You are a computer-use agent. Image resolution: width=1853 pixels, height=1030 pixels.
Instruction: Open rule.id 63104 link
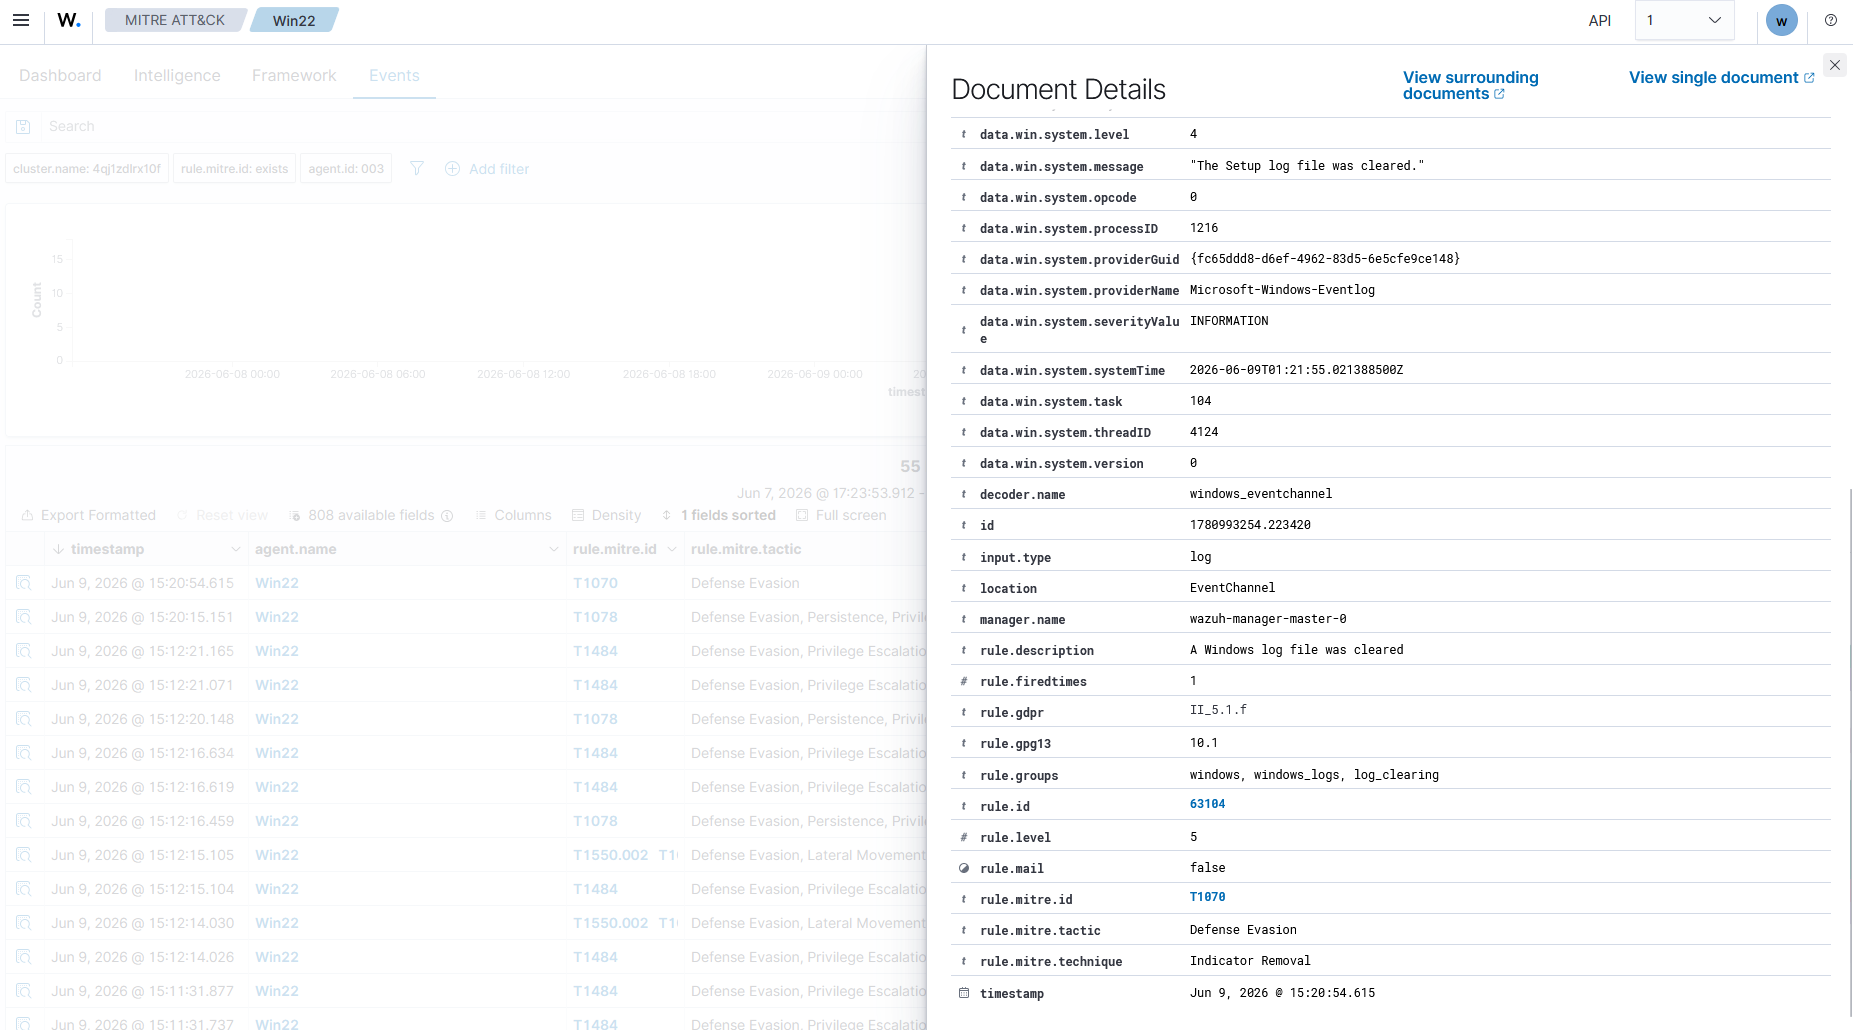[x=1207, y=804]
